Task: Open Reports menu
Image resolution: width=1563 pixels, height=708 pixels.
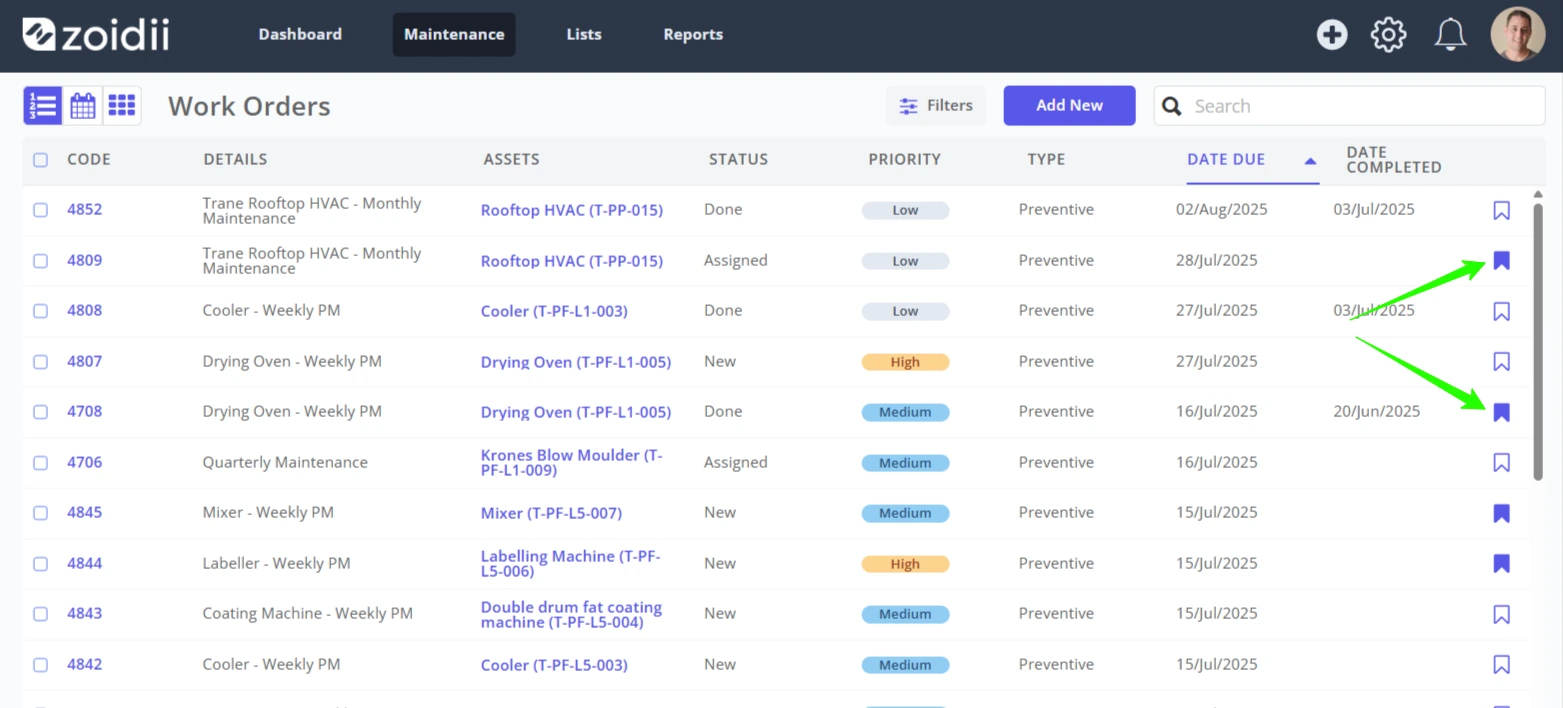Action: tap(693, 34)
